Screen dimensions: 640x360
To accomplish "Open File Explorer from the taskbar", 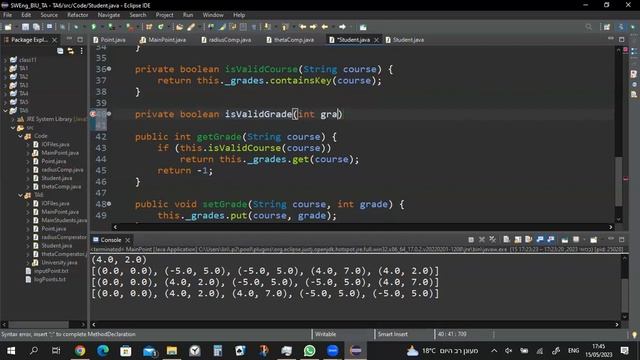I will pos(172,351).
